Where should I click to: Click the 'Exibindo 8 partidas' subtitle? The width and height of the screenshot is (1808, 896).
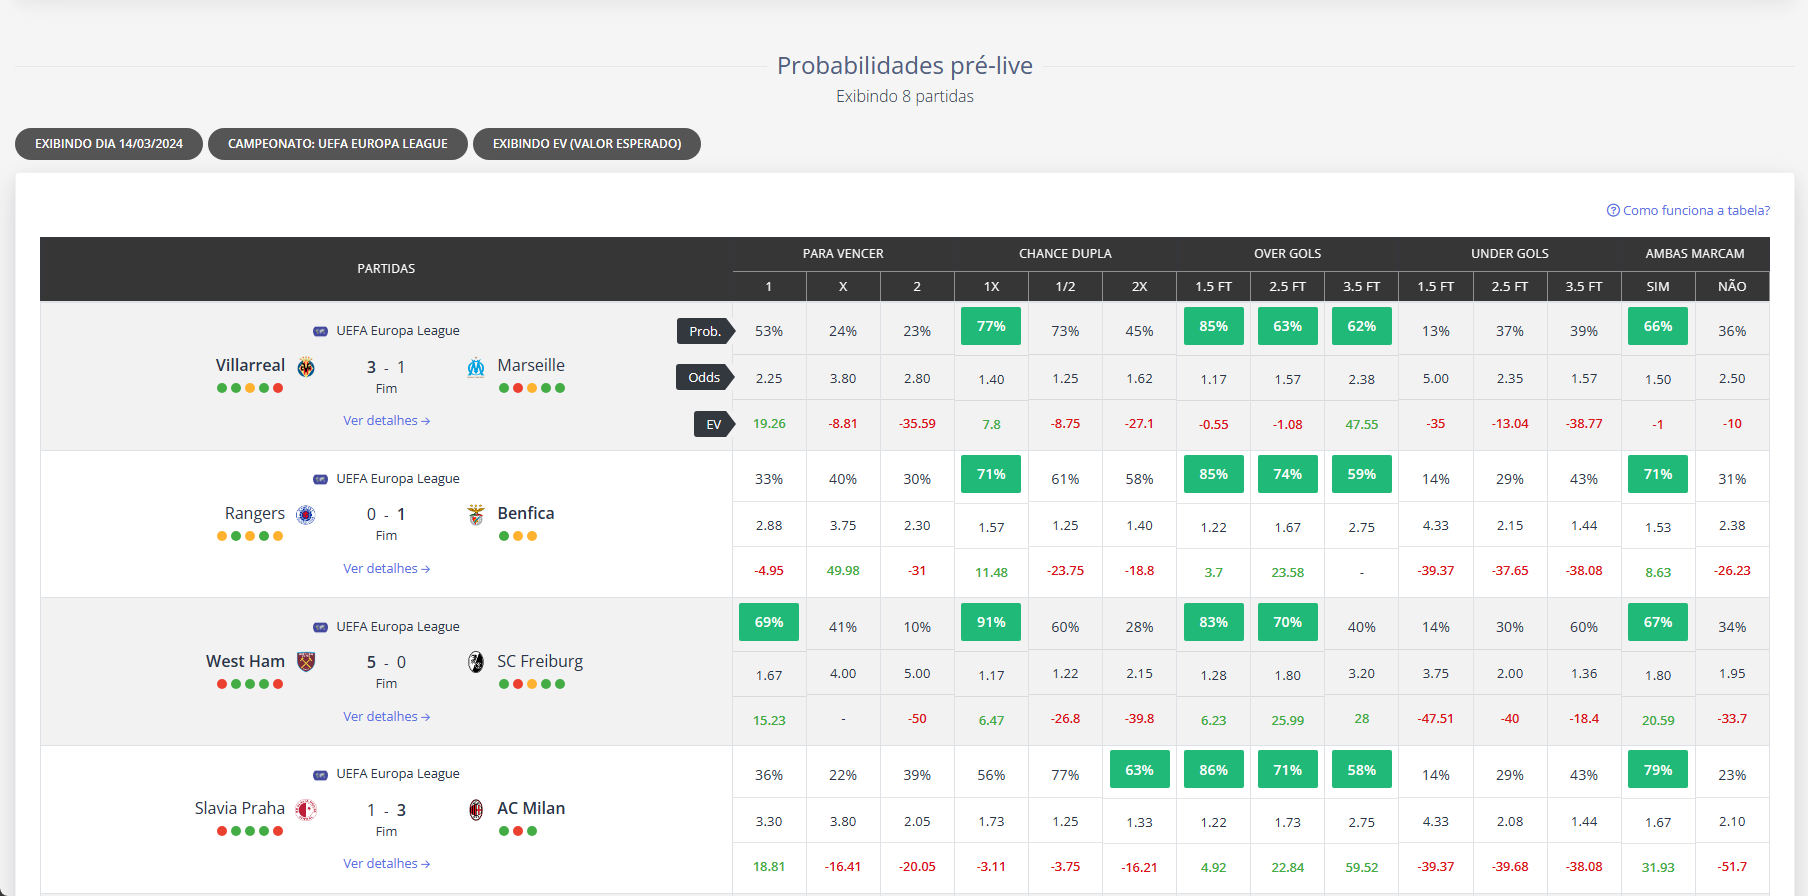click(x=905, y=96)
